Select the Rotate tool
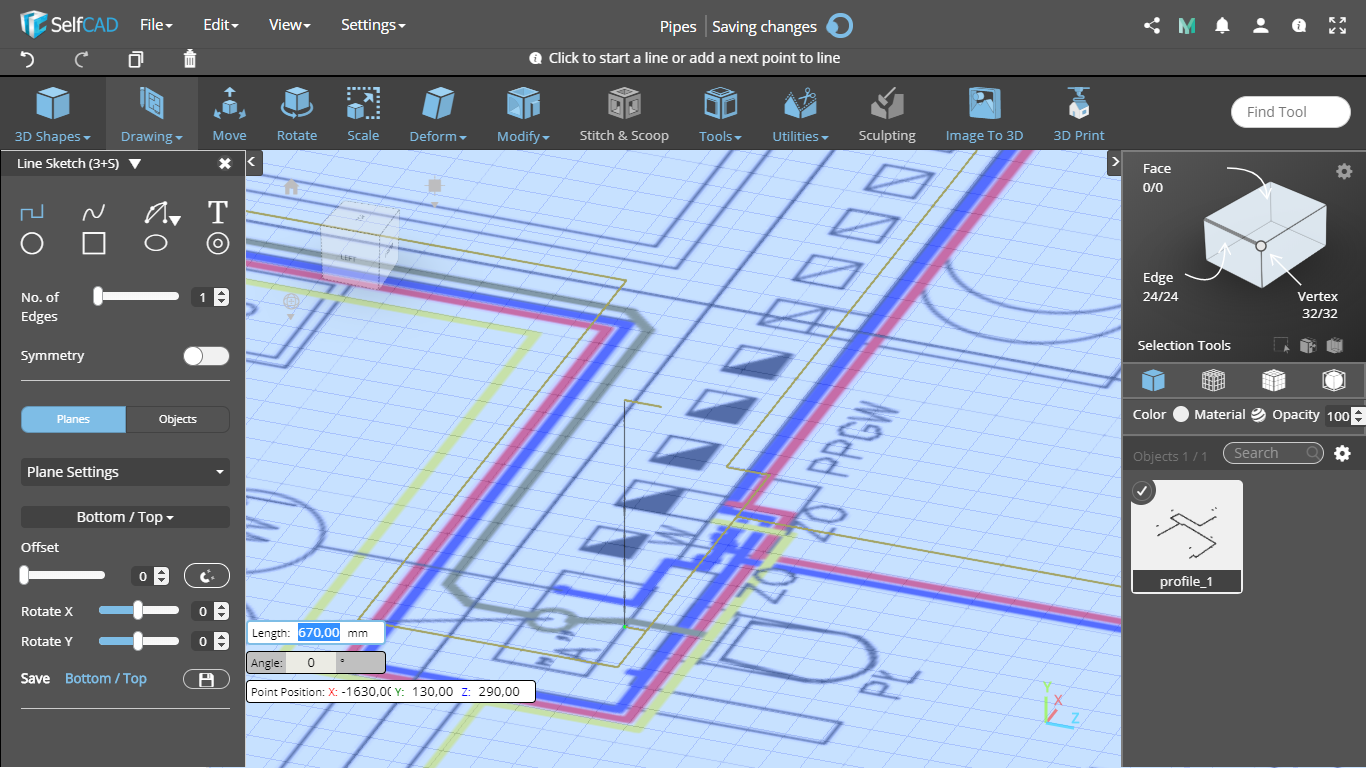 pyautogui.click(x=296, y=114)
